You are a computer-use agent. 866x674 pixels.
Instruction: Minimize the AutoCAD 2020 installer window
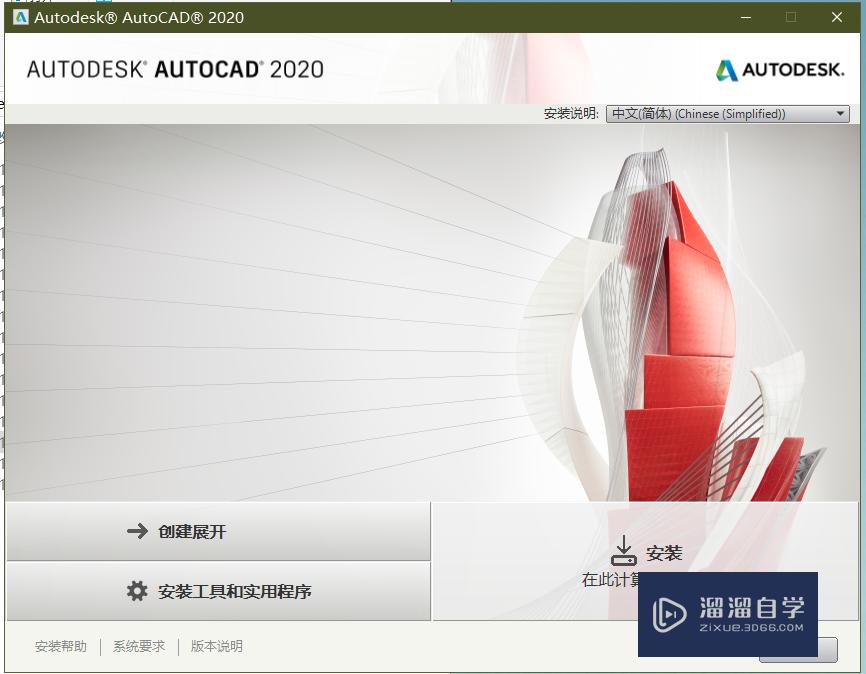pos(746,17)
